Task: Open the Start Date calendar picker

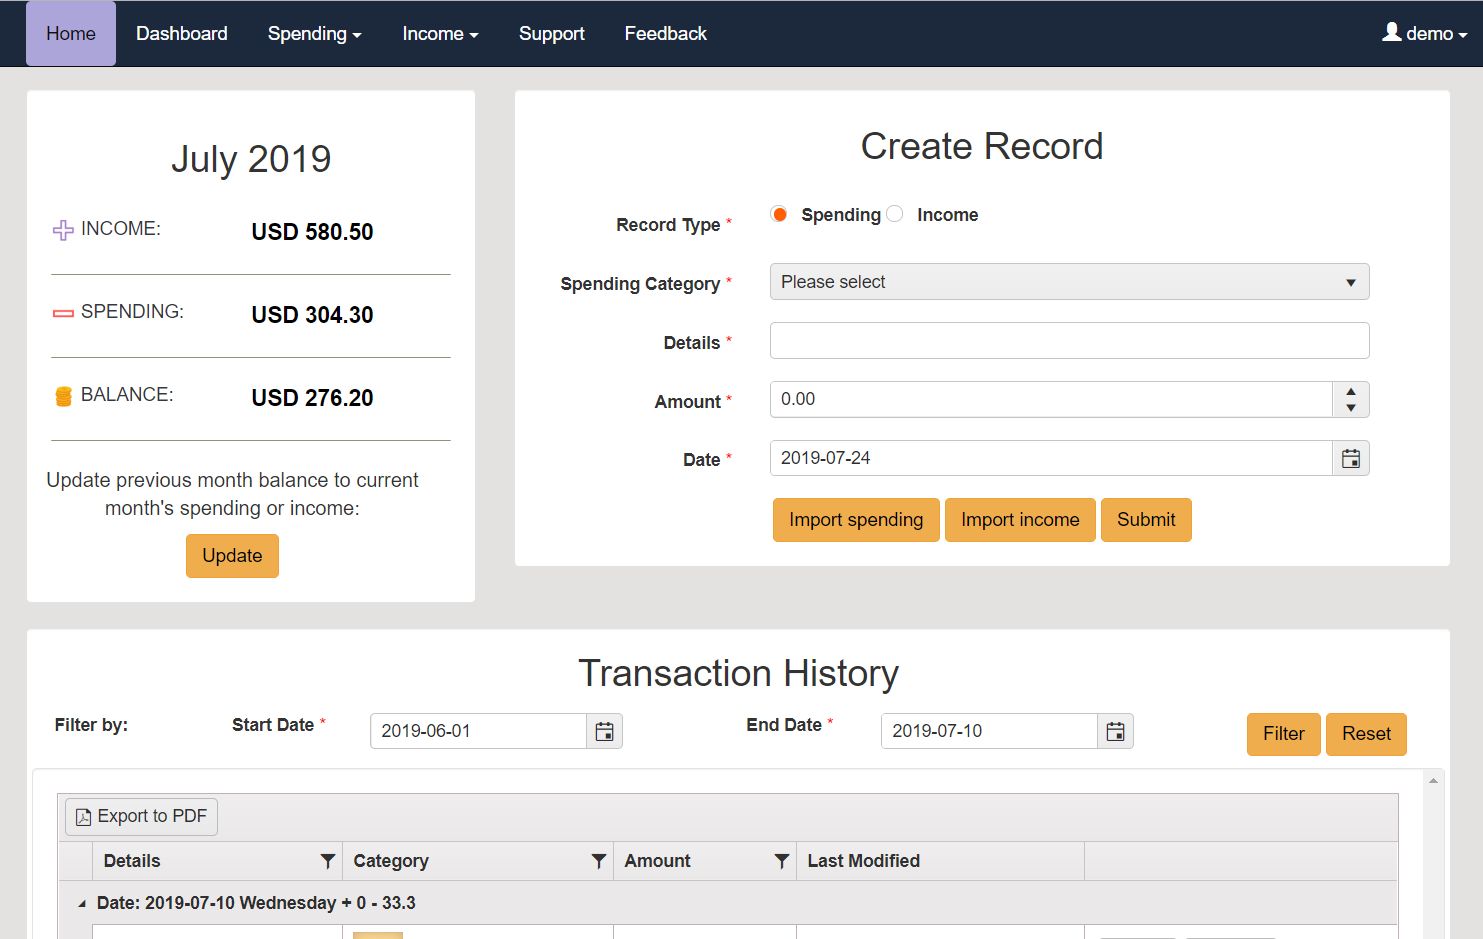Action: [604, 732]
